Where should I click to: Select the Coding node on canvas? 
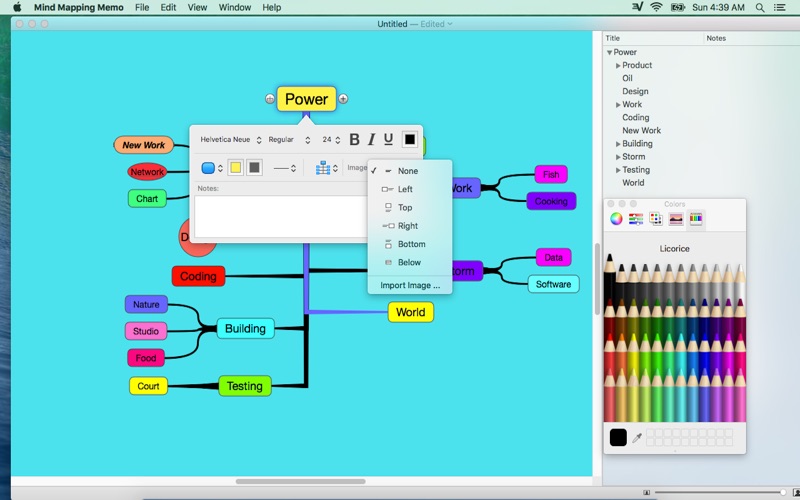(x=198, y=277)
